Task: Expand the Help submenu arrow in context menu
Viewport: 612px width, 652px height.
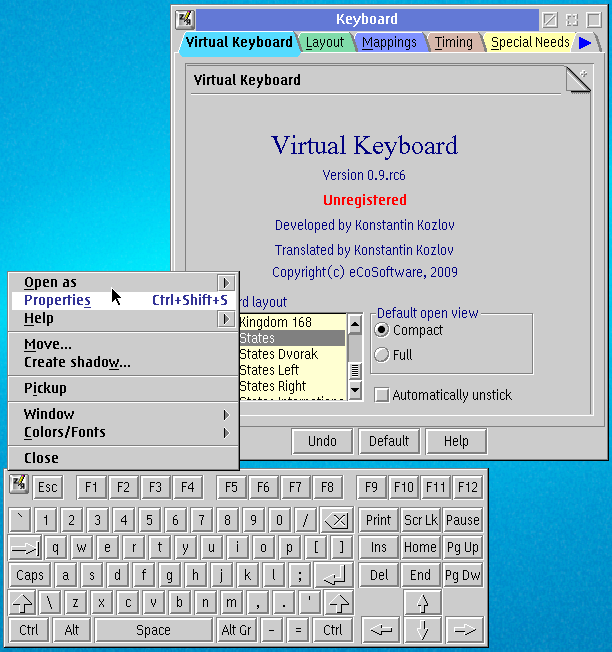Action: tap(226, 319)
